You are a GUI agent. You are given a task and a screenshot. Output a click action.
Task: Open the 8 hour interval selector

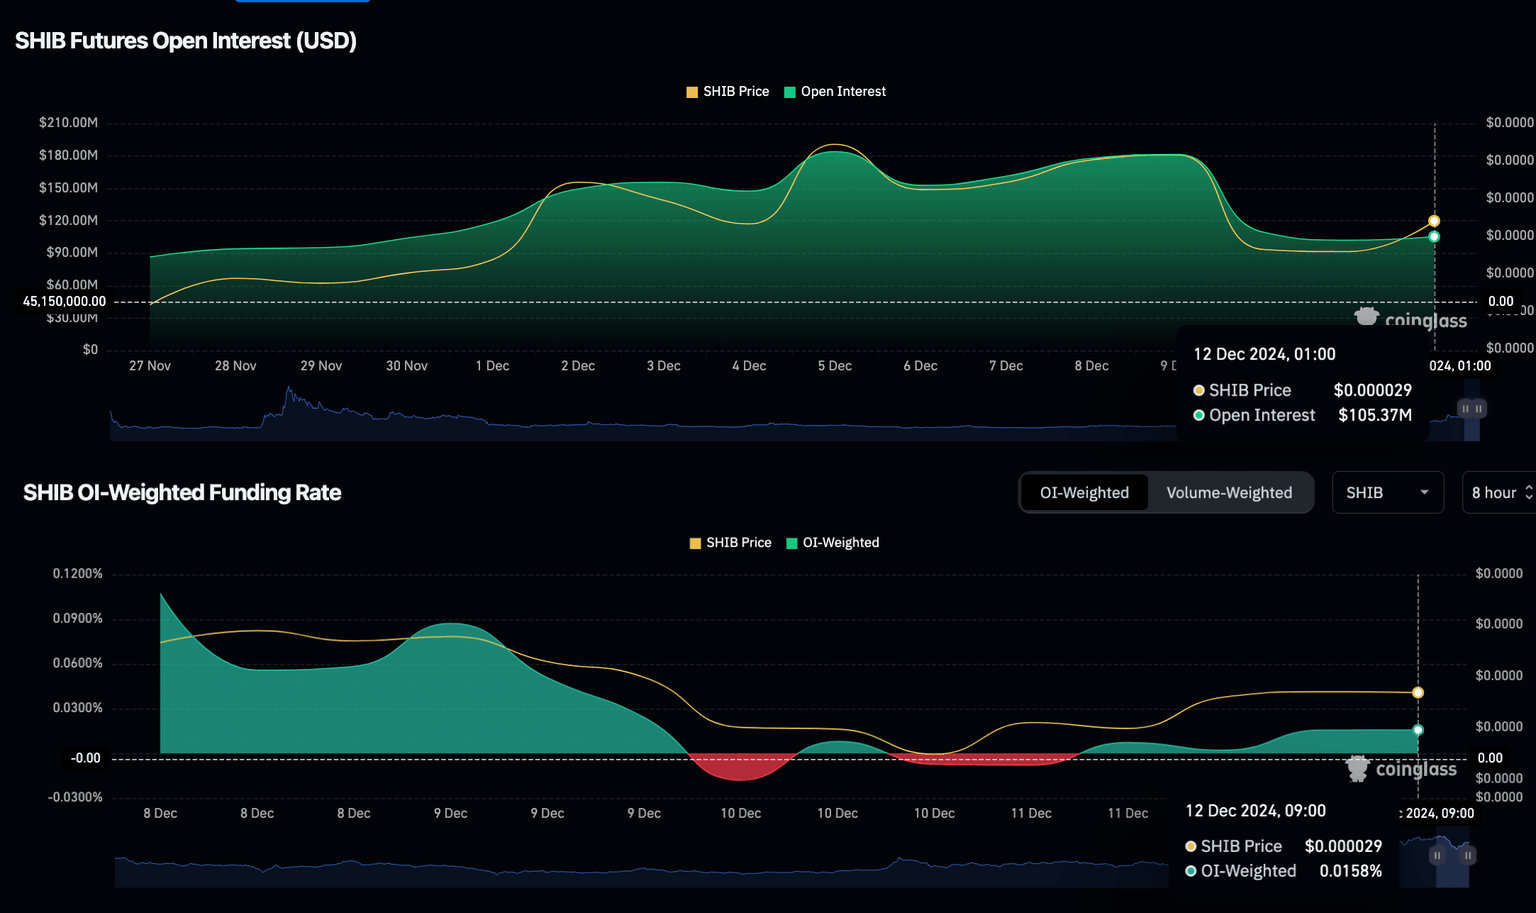[x=1498, y=493]
